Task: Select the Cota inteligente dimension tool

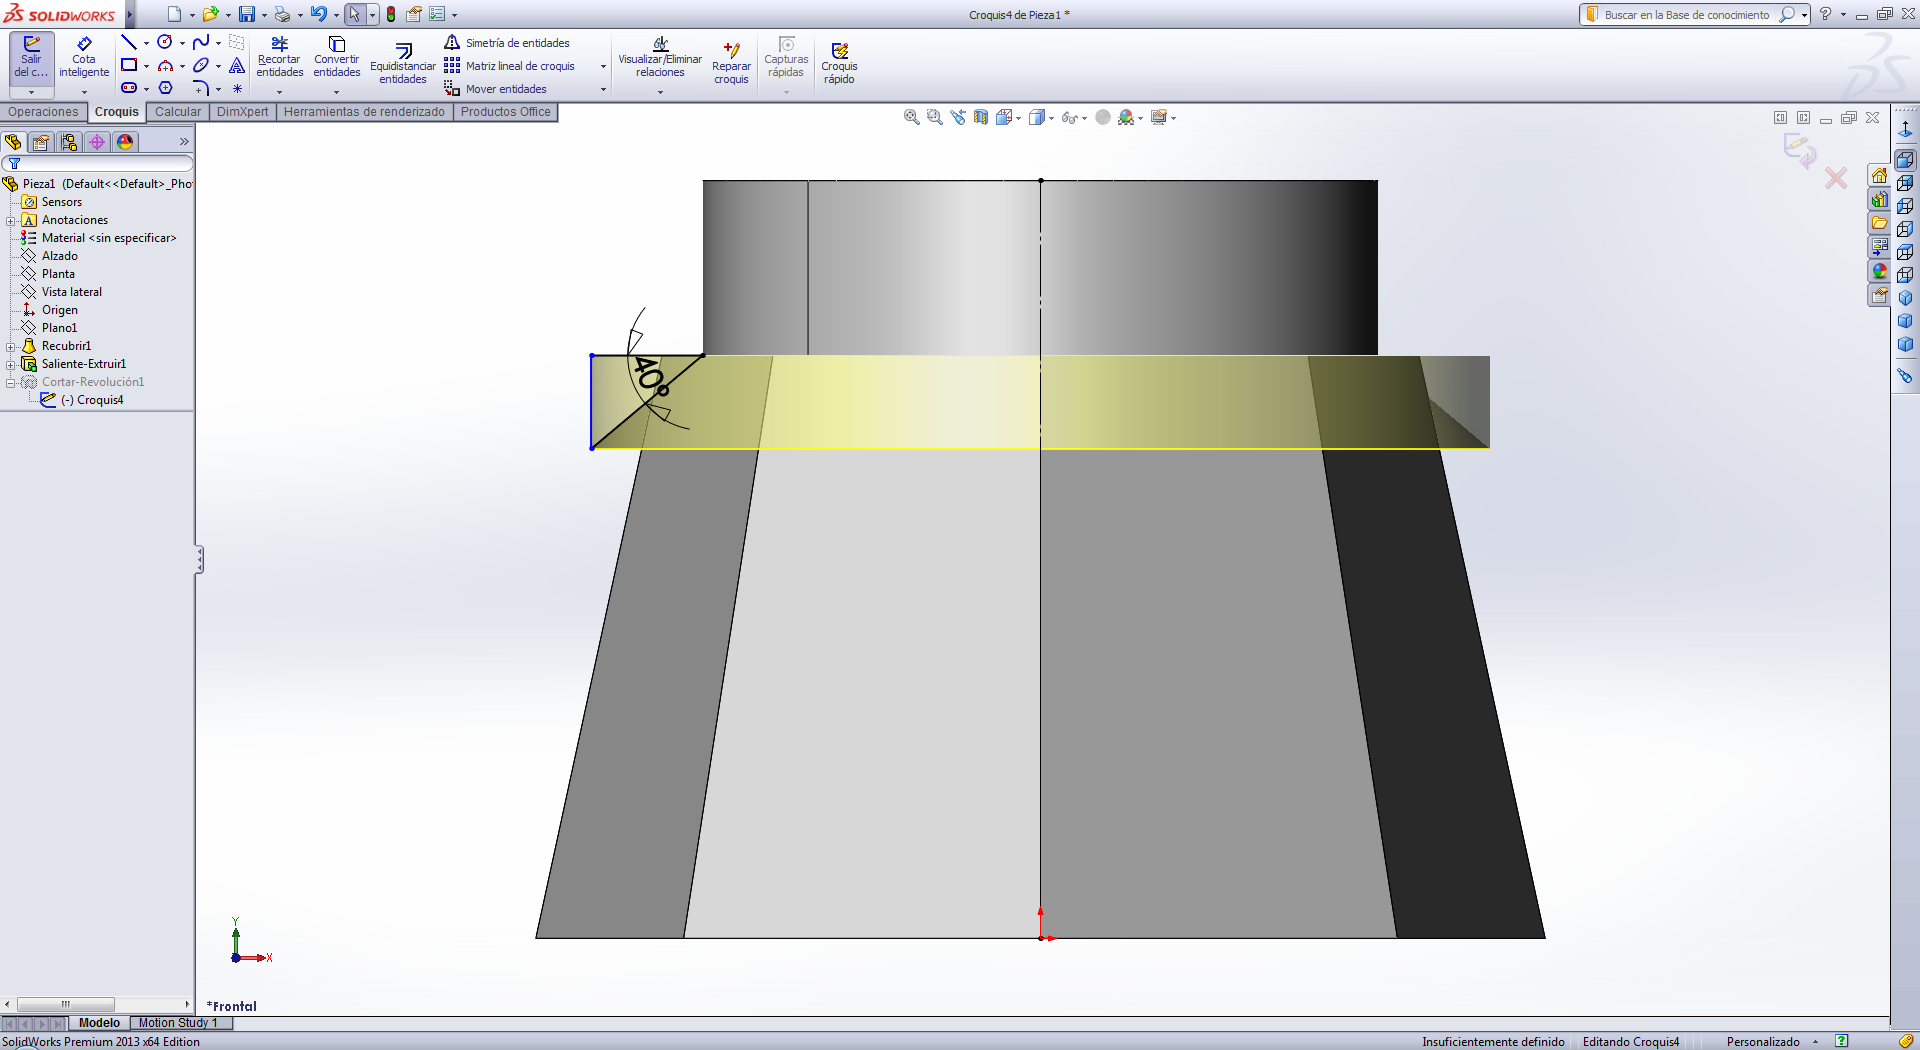Action: pyautogui.click(x=84, y=58)
